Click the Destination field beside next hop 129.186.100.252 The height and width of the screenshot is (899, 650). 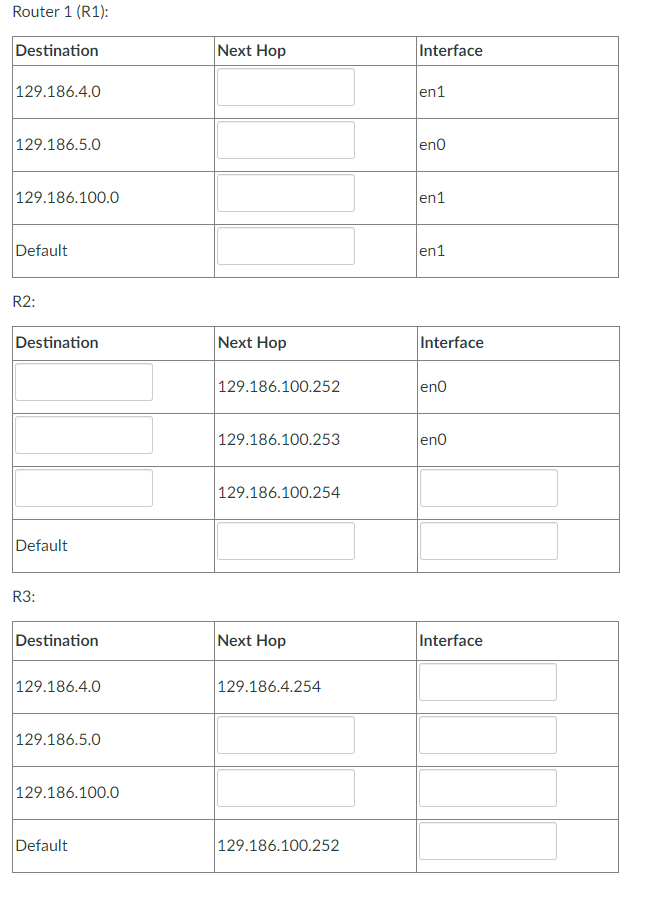coord(83,382)
